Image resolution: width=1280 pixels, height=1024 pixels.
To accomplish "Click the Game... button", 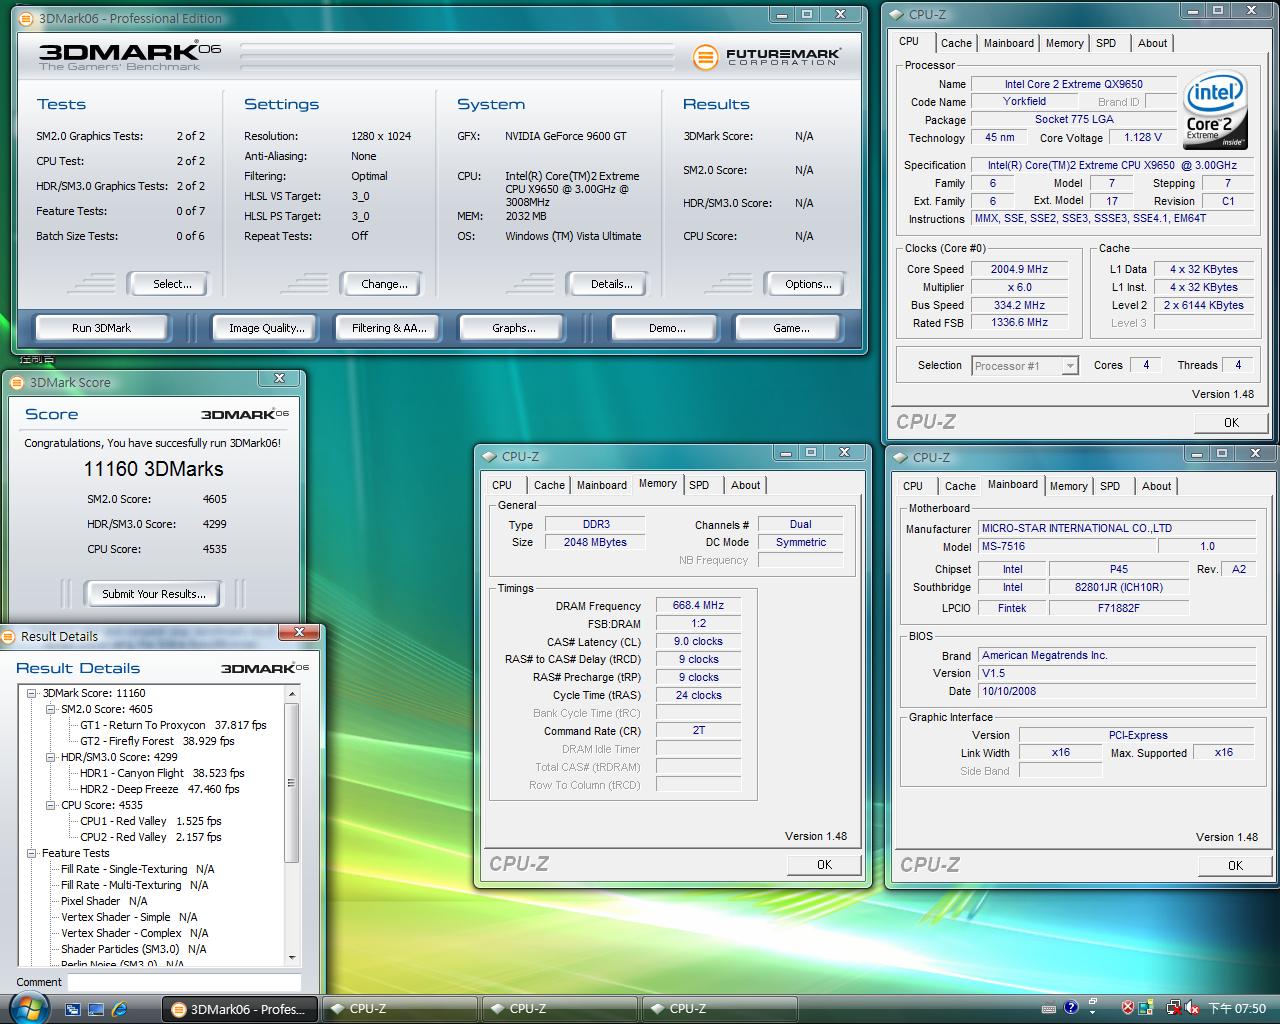I will (x=791, y=328).
